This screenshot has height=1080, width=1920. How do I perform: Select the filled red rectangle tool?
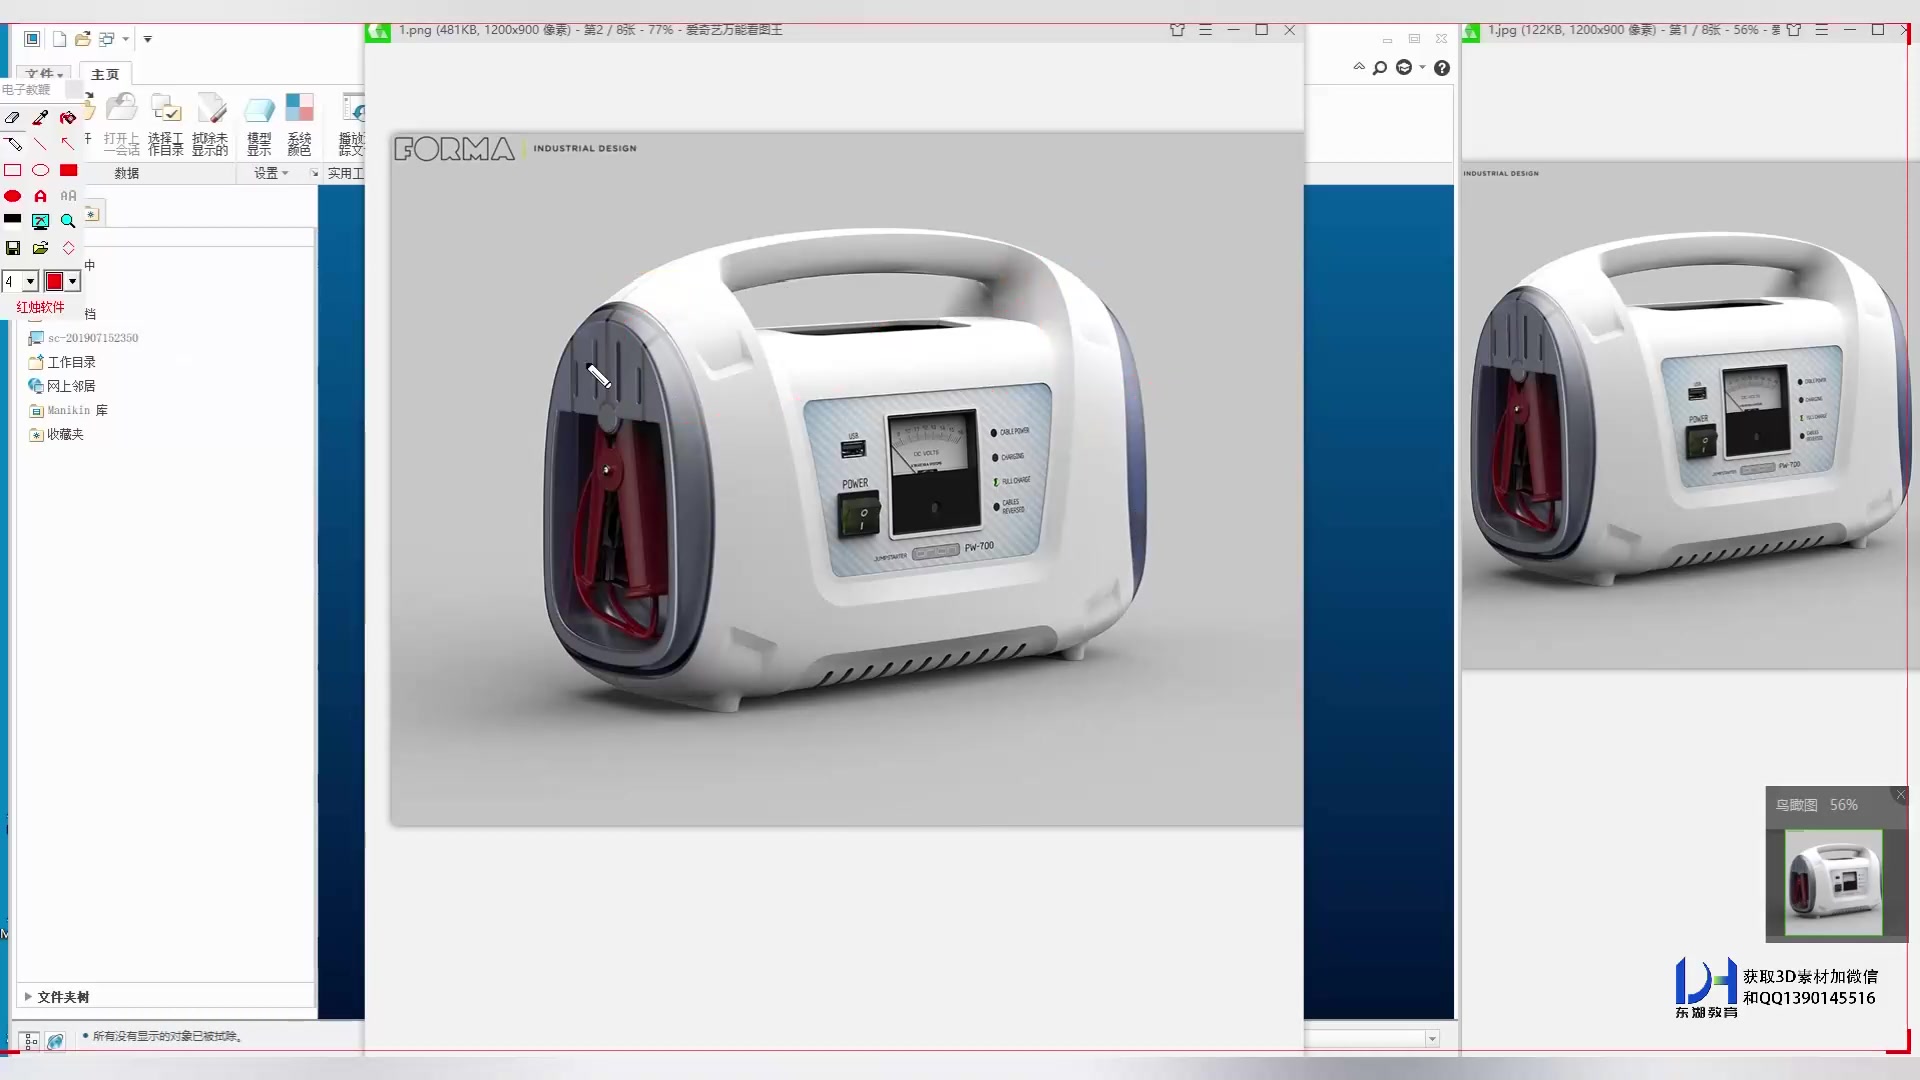(68, 170)
